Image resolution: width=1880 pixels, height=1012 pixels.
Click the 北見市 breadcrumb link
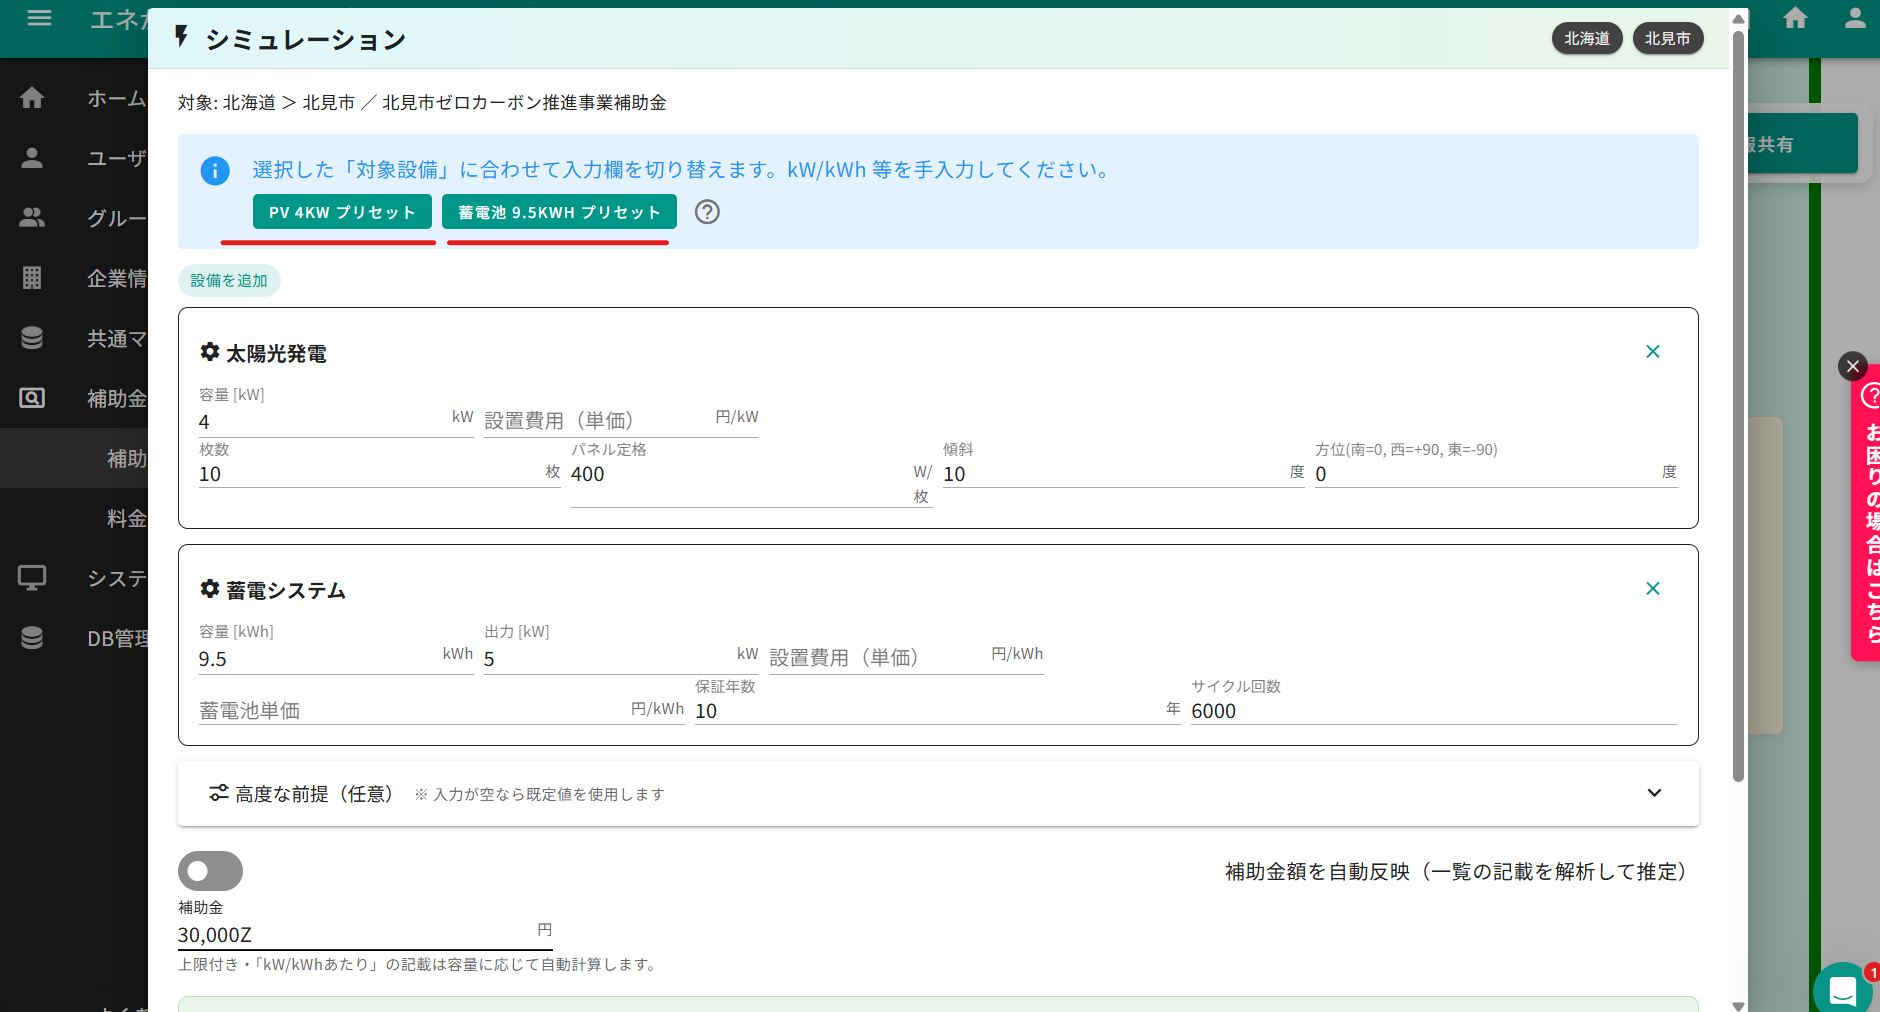tap(328, 102)
